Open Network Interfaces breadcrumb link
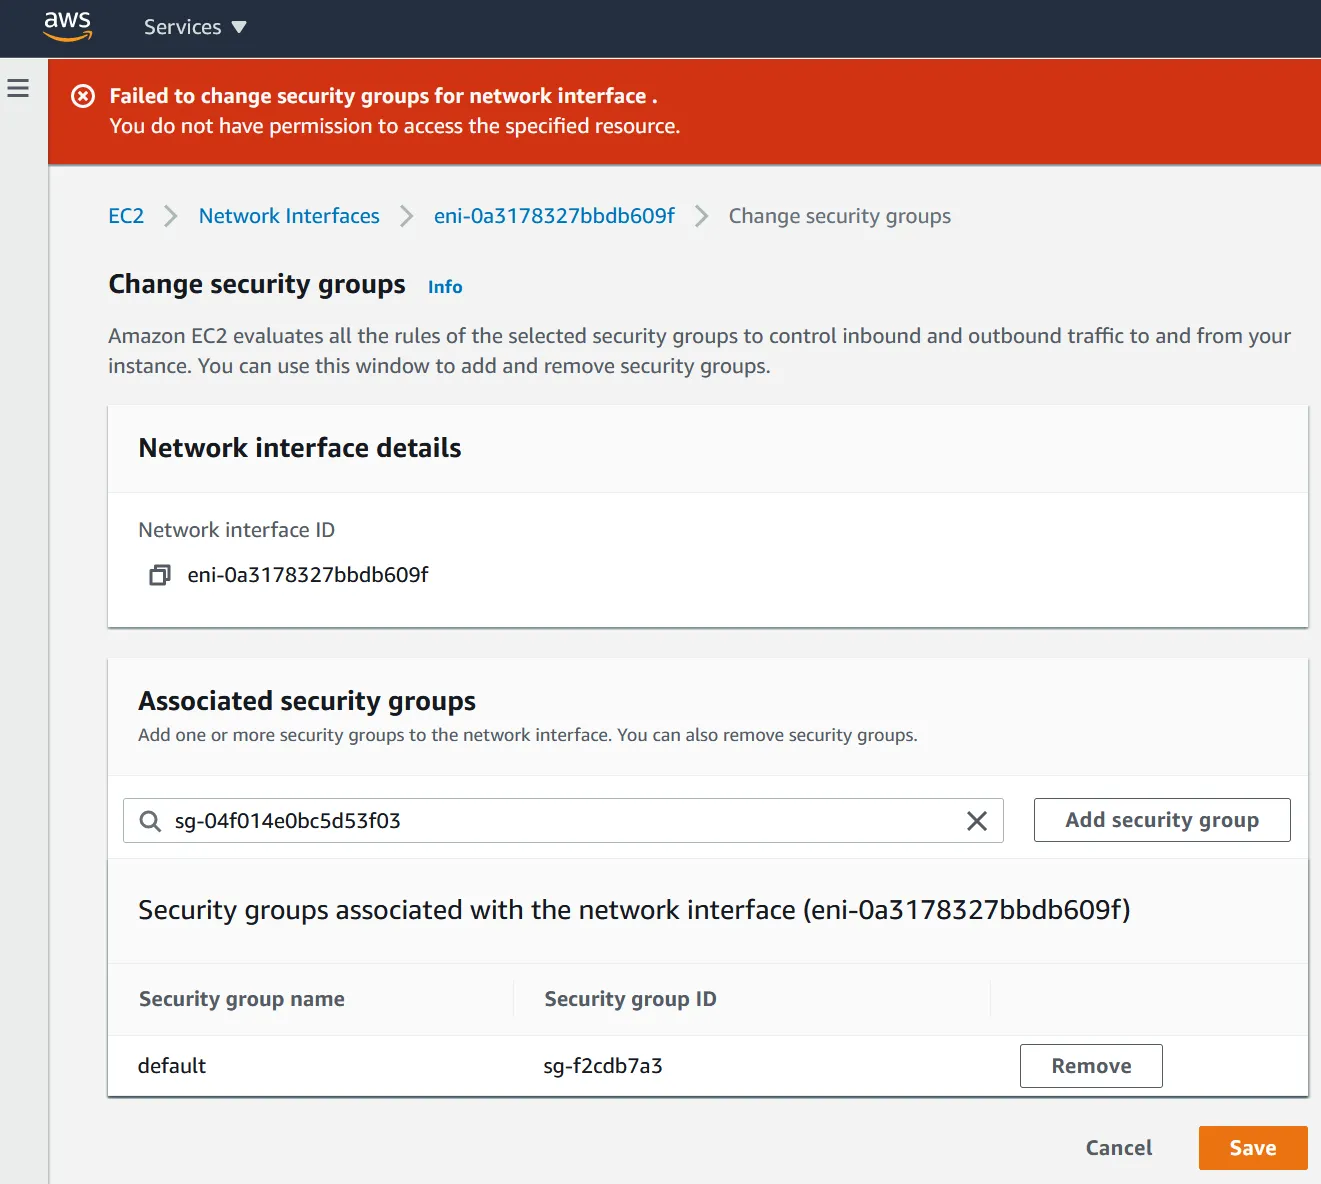1321x1184 pixels. (289, 216)
